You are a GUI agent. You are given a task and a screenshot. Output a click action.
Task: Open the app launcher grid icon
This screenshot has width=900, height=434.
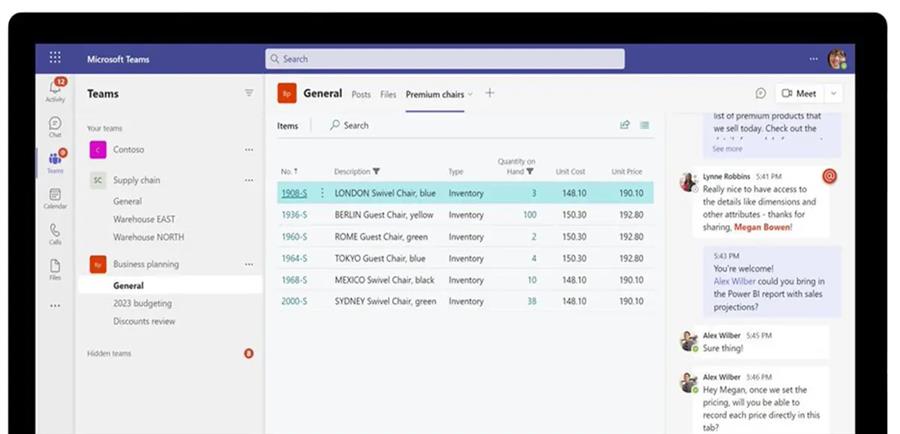coord(55,57)
